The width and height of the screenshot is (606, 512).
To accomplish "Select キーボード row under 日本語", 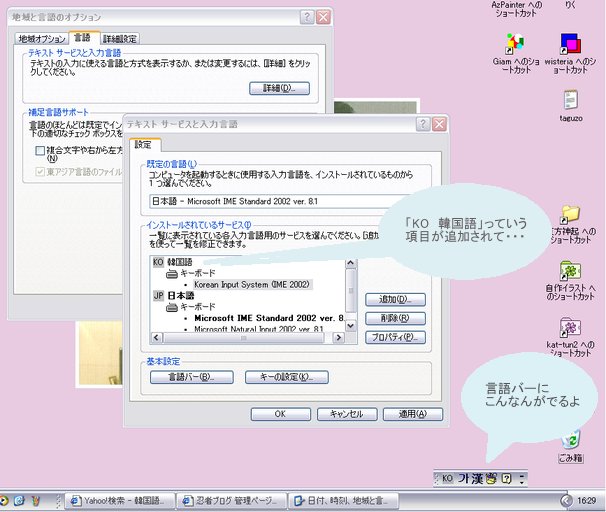I will [x=197, y=307].
